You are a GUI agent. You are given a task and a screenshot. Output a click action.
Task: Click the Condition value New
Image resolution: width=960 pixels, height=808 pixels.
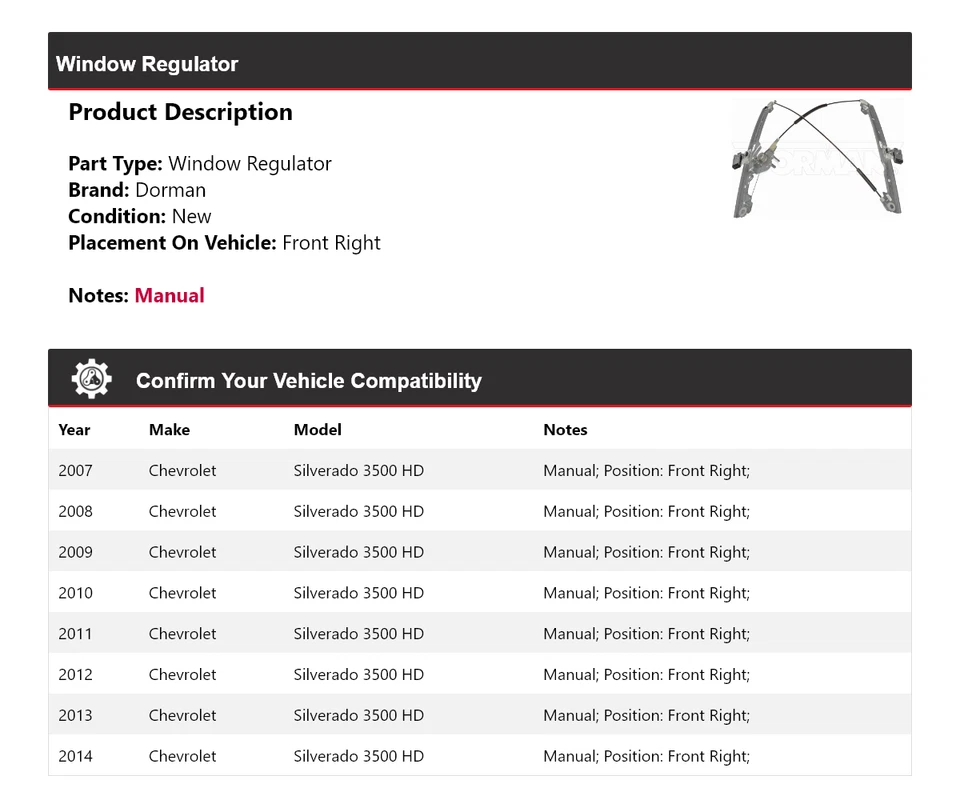pos(191,216)
